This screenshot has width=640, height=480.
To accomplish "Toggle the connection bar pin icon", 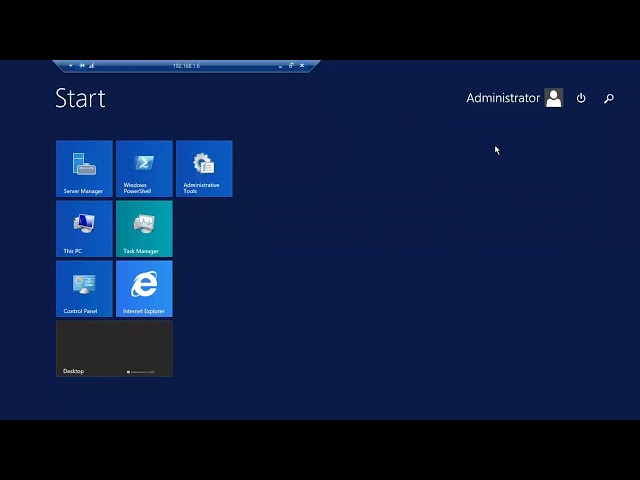I will [82, 65].
